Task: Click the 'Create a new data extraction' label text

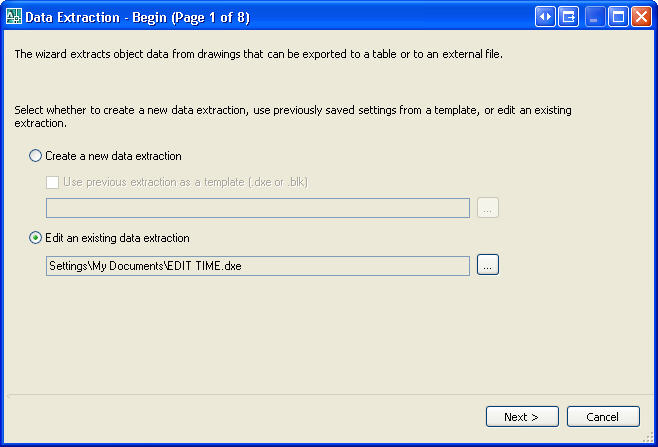Action: (x=113, y=156)
